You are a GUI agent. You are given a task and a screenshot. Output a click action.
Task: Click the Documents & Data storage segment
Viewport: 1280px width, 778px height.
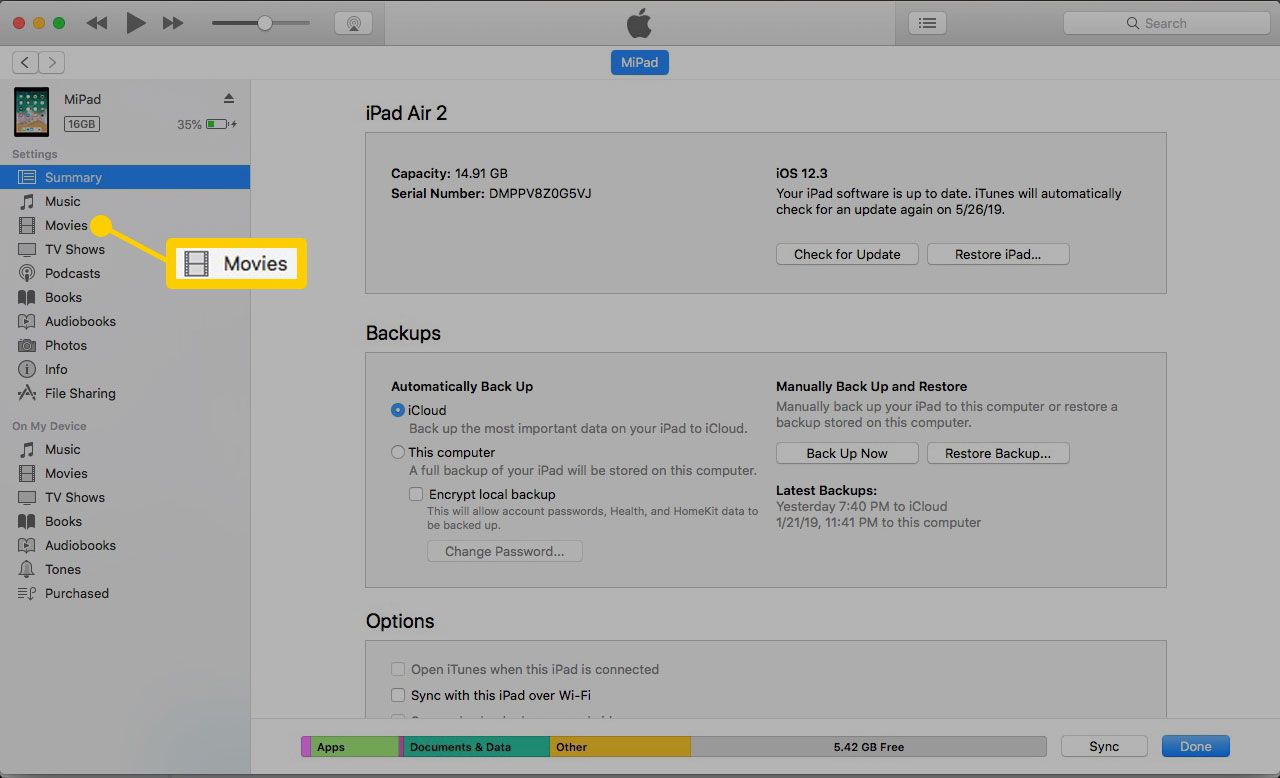click(x=475, y=747)
